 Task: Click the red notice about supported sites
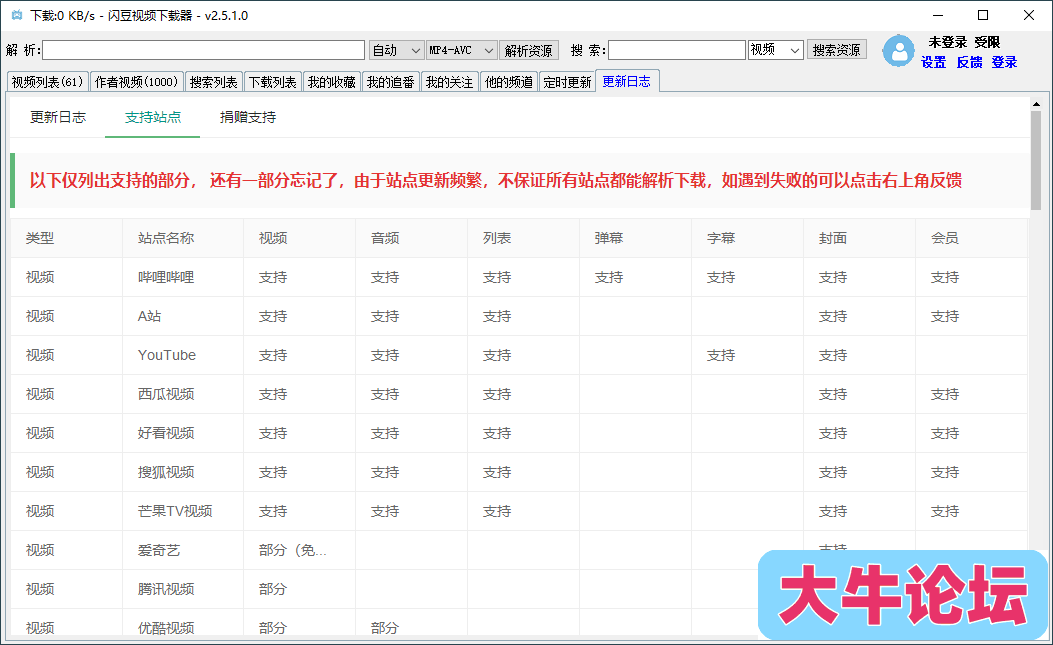coord(496,180)
